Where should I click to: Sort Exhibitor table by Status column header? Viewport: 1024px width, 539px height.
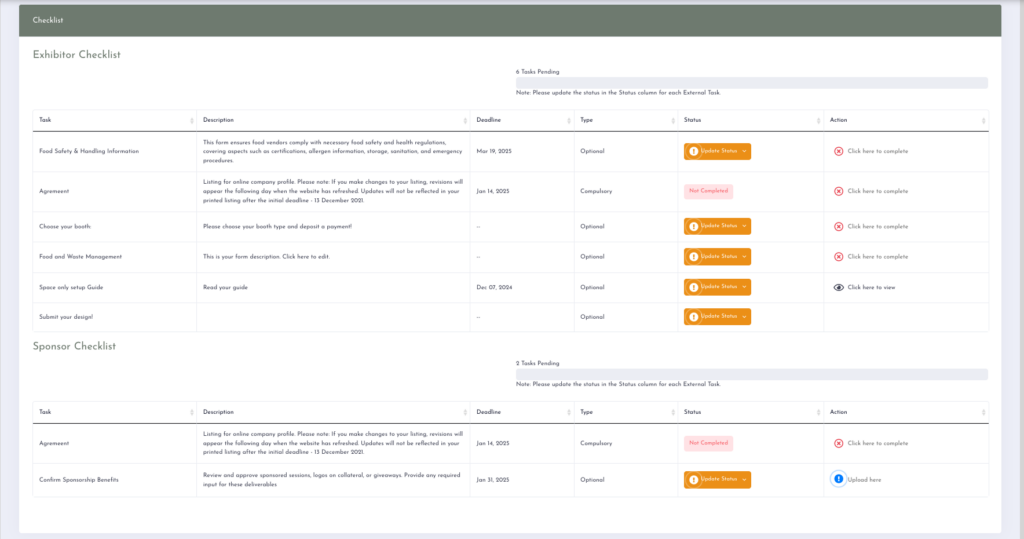coord(692,120)
